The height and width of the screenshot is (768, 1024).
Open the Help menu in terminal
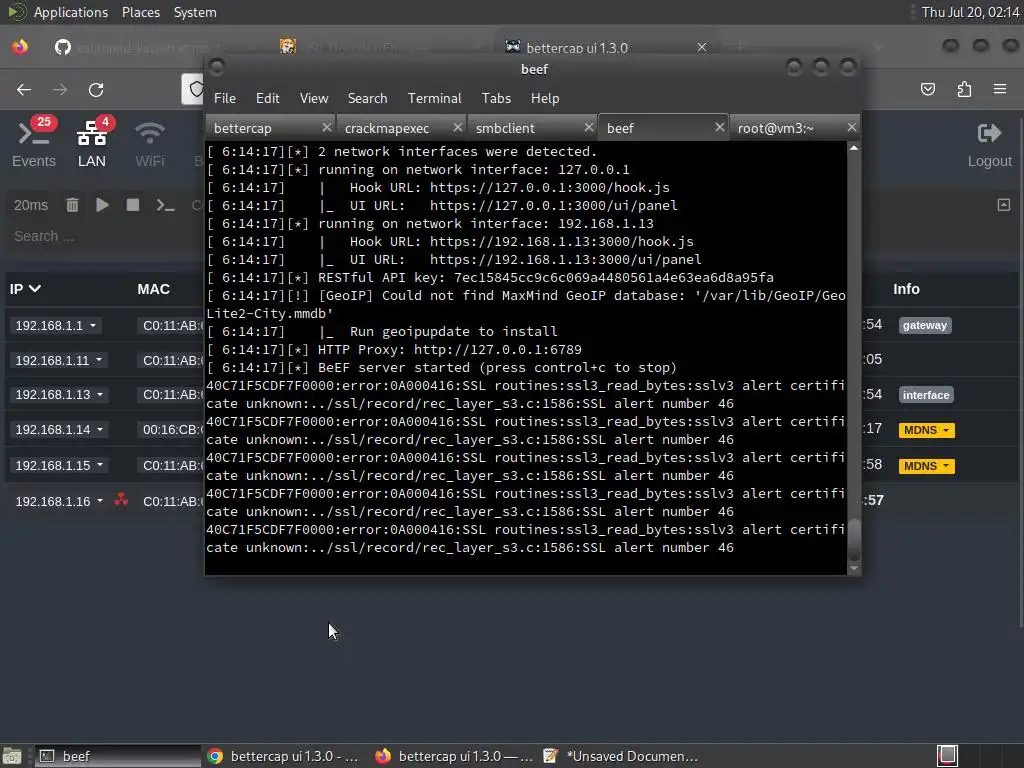(x=545, y=98)
